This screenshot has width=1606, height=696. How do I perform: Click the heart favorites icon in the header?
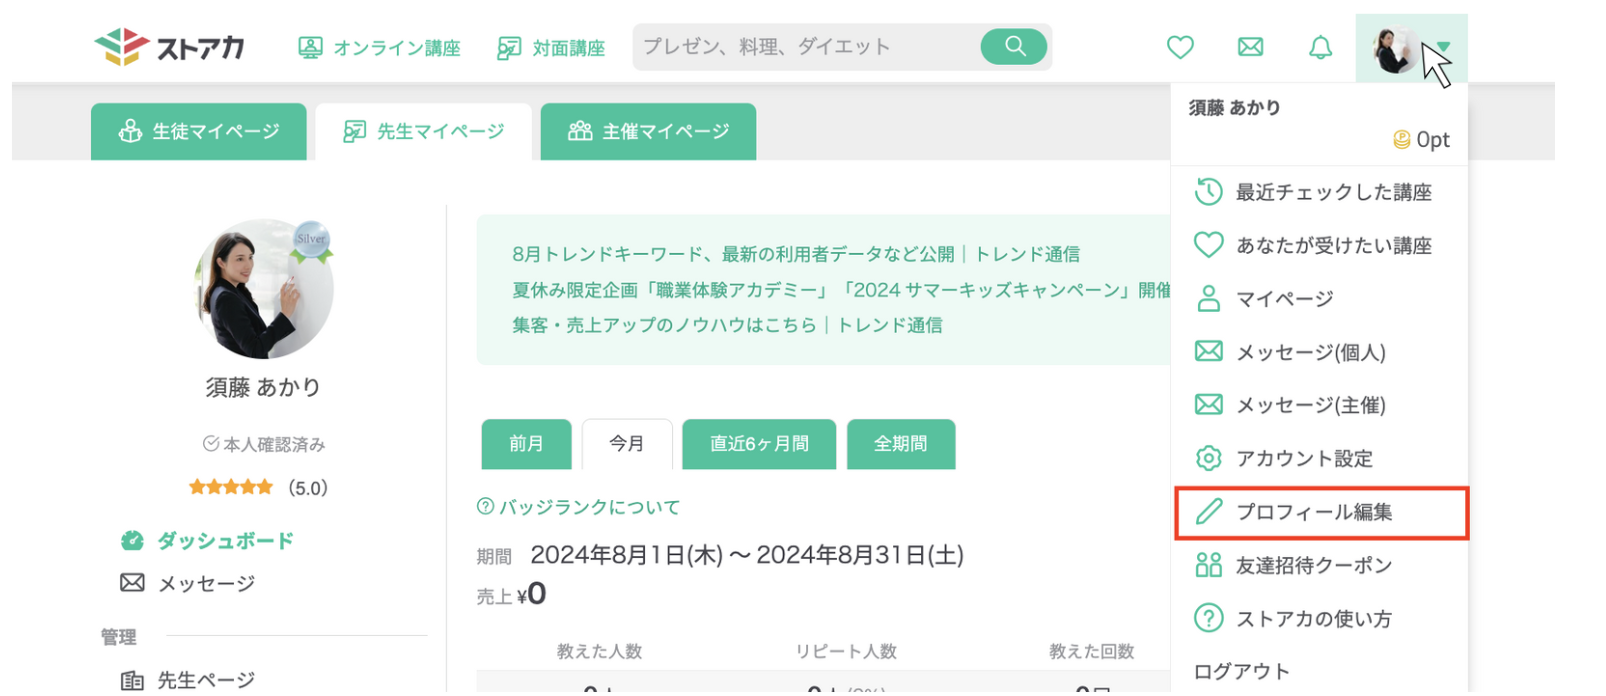pos(1180,46)
